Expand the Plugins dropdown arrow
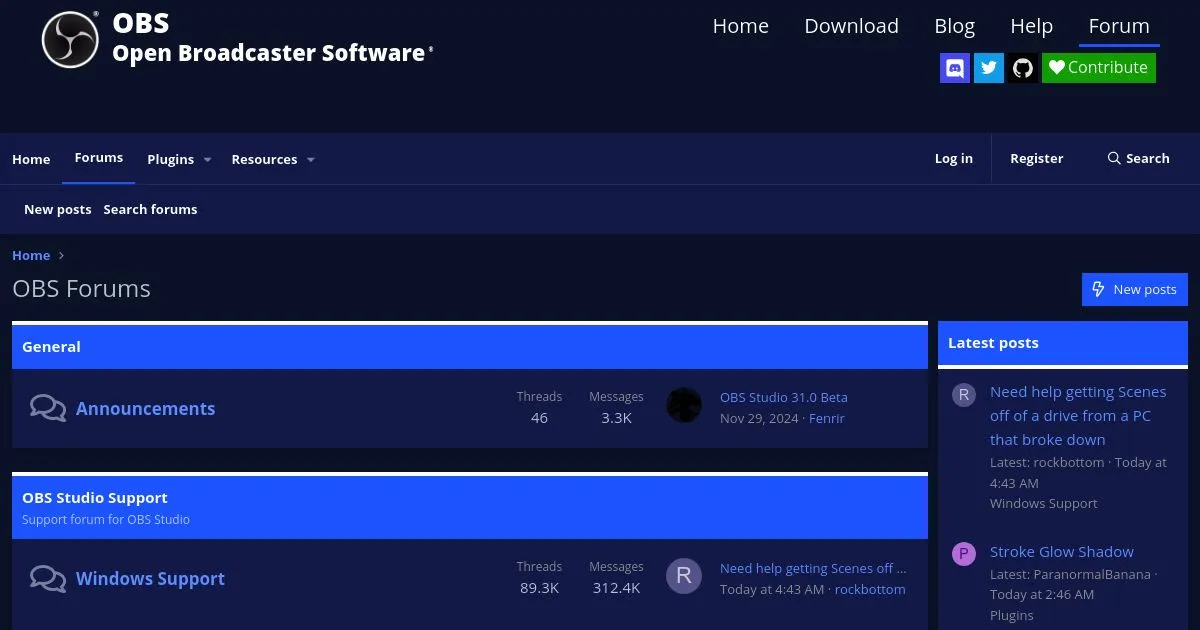 (208, 160)
